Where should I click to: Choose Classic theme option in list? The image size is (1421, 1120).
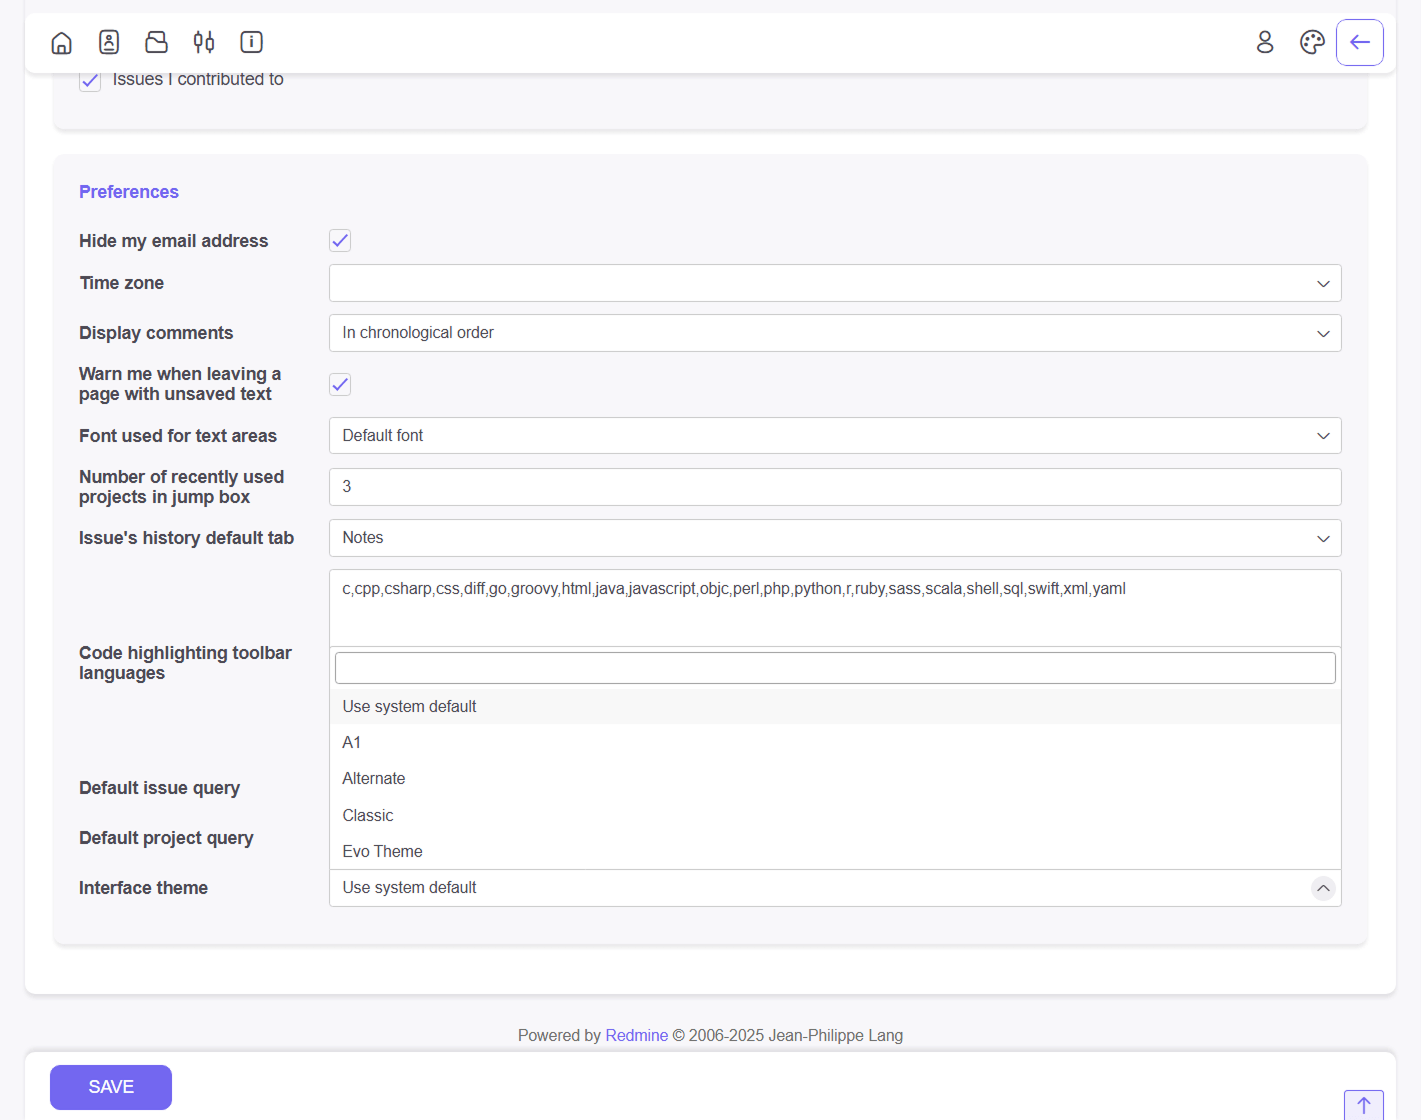point(368,816)
